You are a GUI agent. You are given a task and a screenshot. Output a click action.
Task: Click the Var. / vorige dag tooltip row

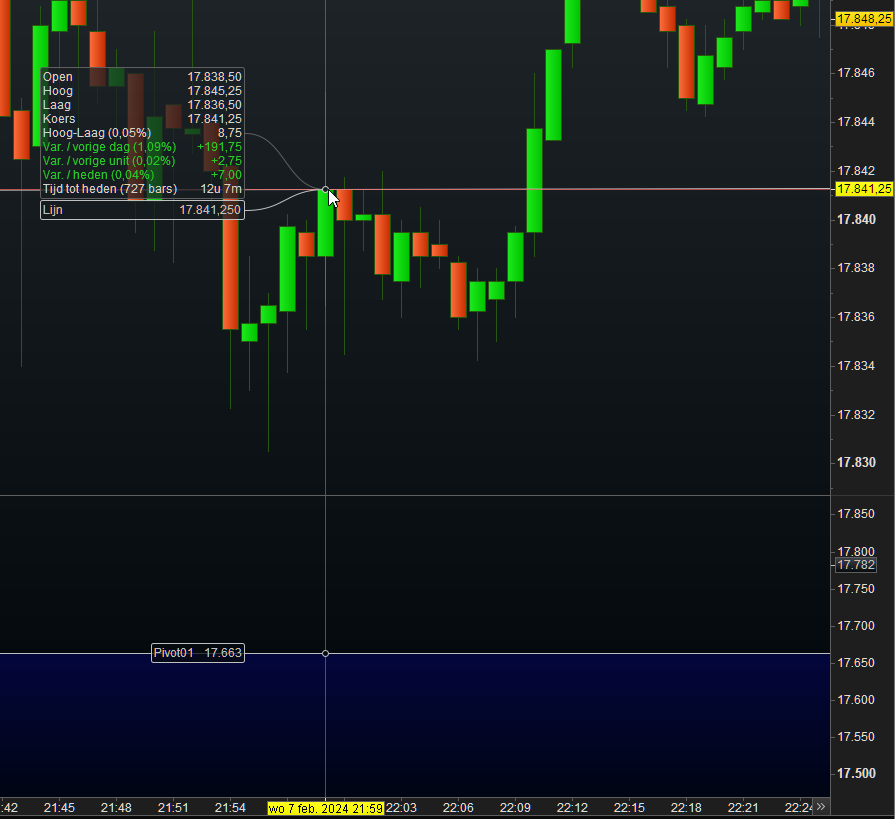point(142,147)
